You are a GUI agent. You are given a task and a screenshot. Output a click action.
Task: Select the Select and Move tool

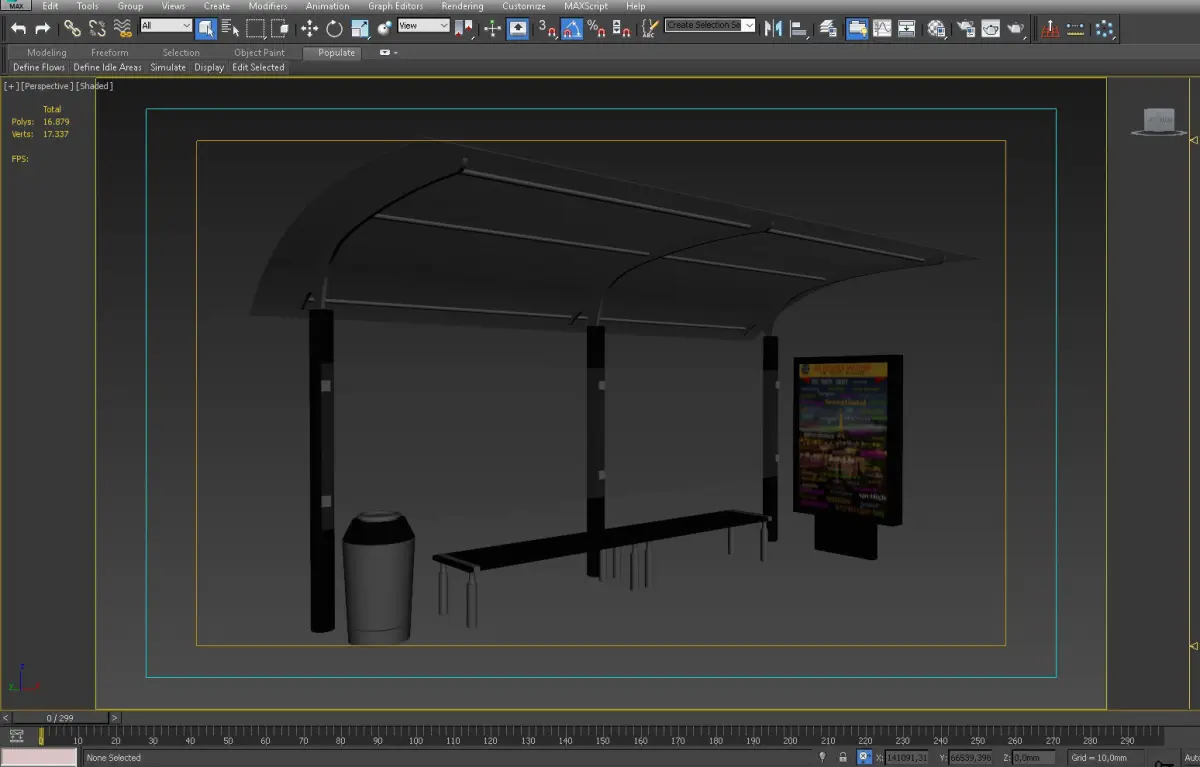(x=310, y=29)
